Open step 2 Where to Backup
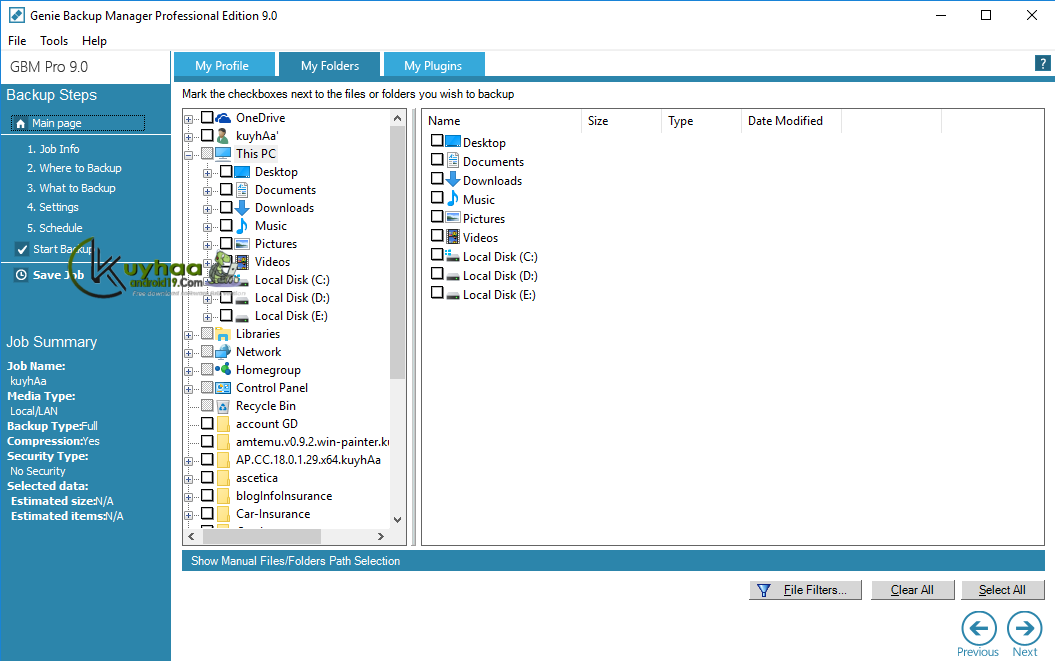This screenshot has width=1055, height=661. (x=74, y=168)
